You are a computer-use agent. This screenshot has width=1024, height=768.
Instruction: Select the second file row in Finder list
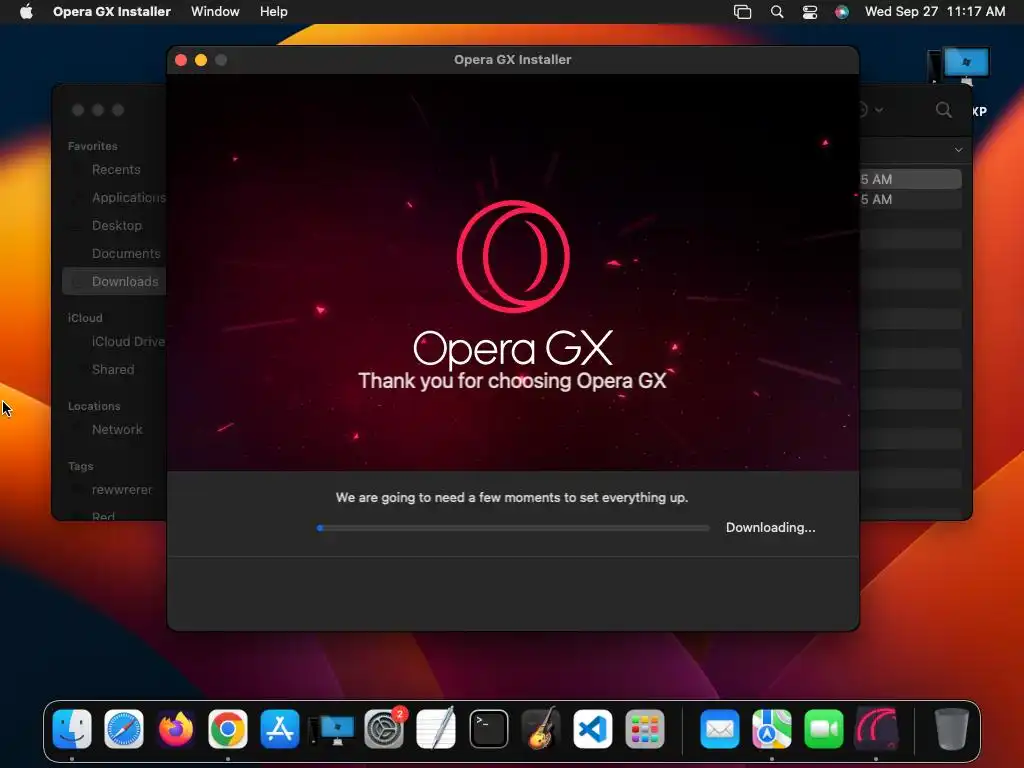(910, 199)
